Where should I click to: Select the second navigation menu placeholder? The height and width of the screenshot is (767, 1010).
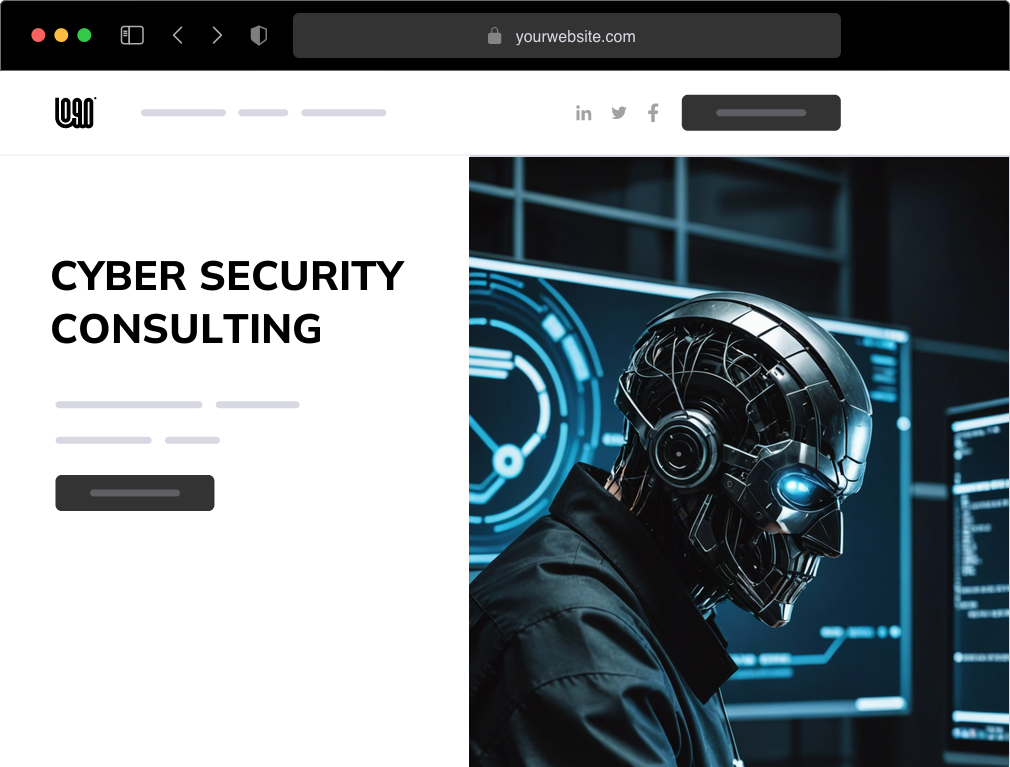263,113
